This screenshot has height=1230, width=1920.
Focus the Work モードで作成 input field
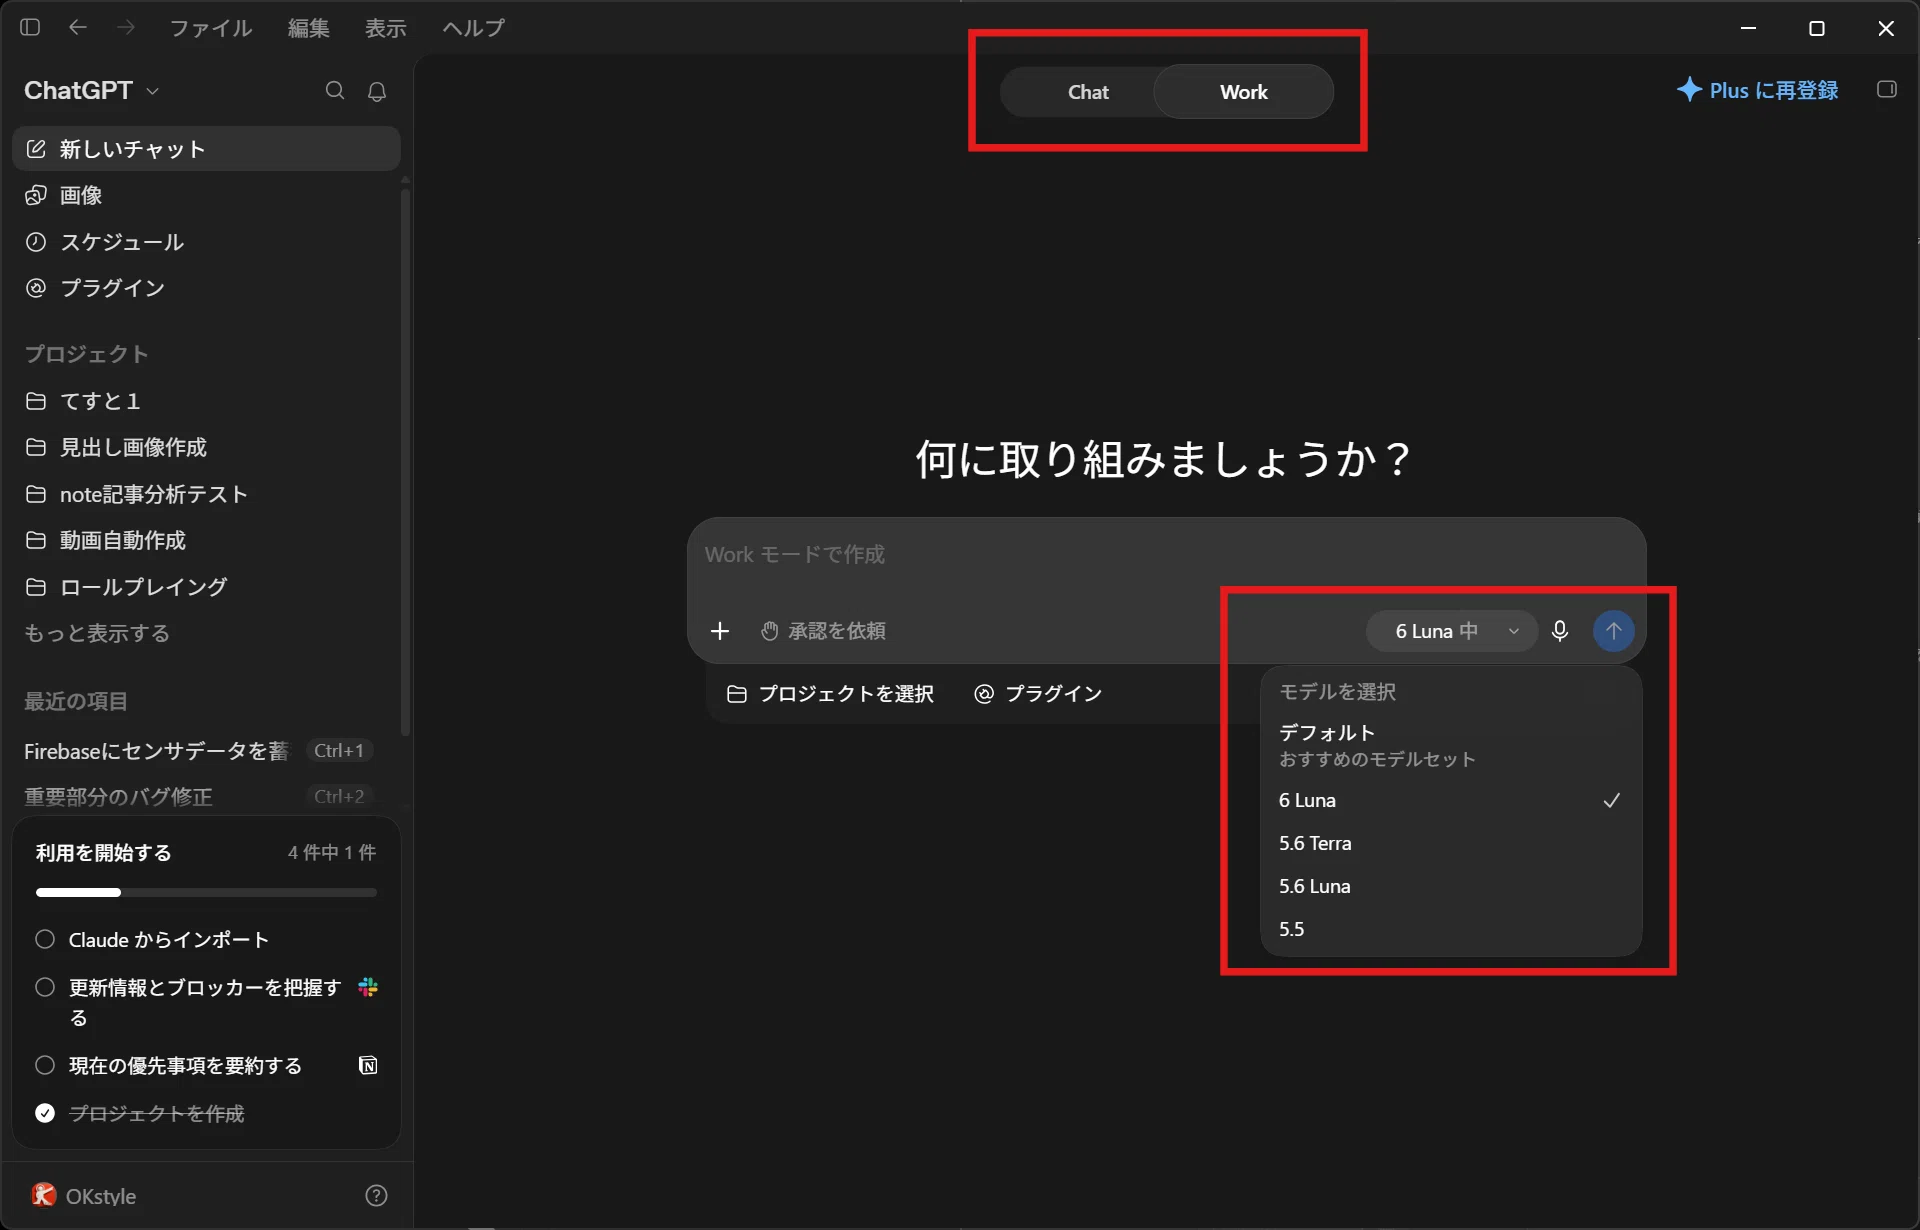[x=1166, y=555]
